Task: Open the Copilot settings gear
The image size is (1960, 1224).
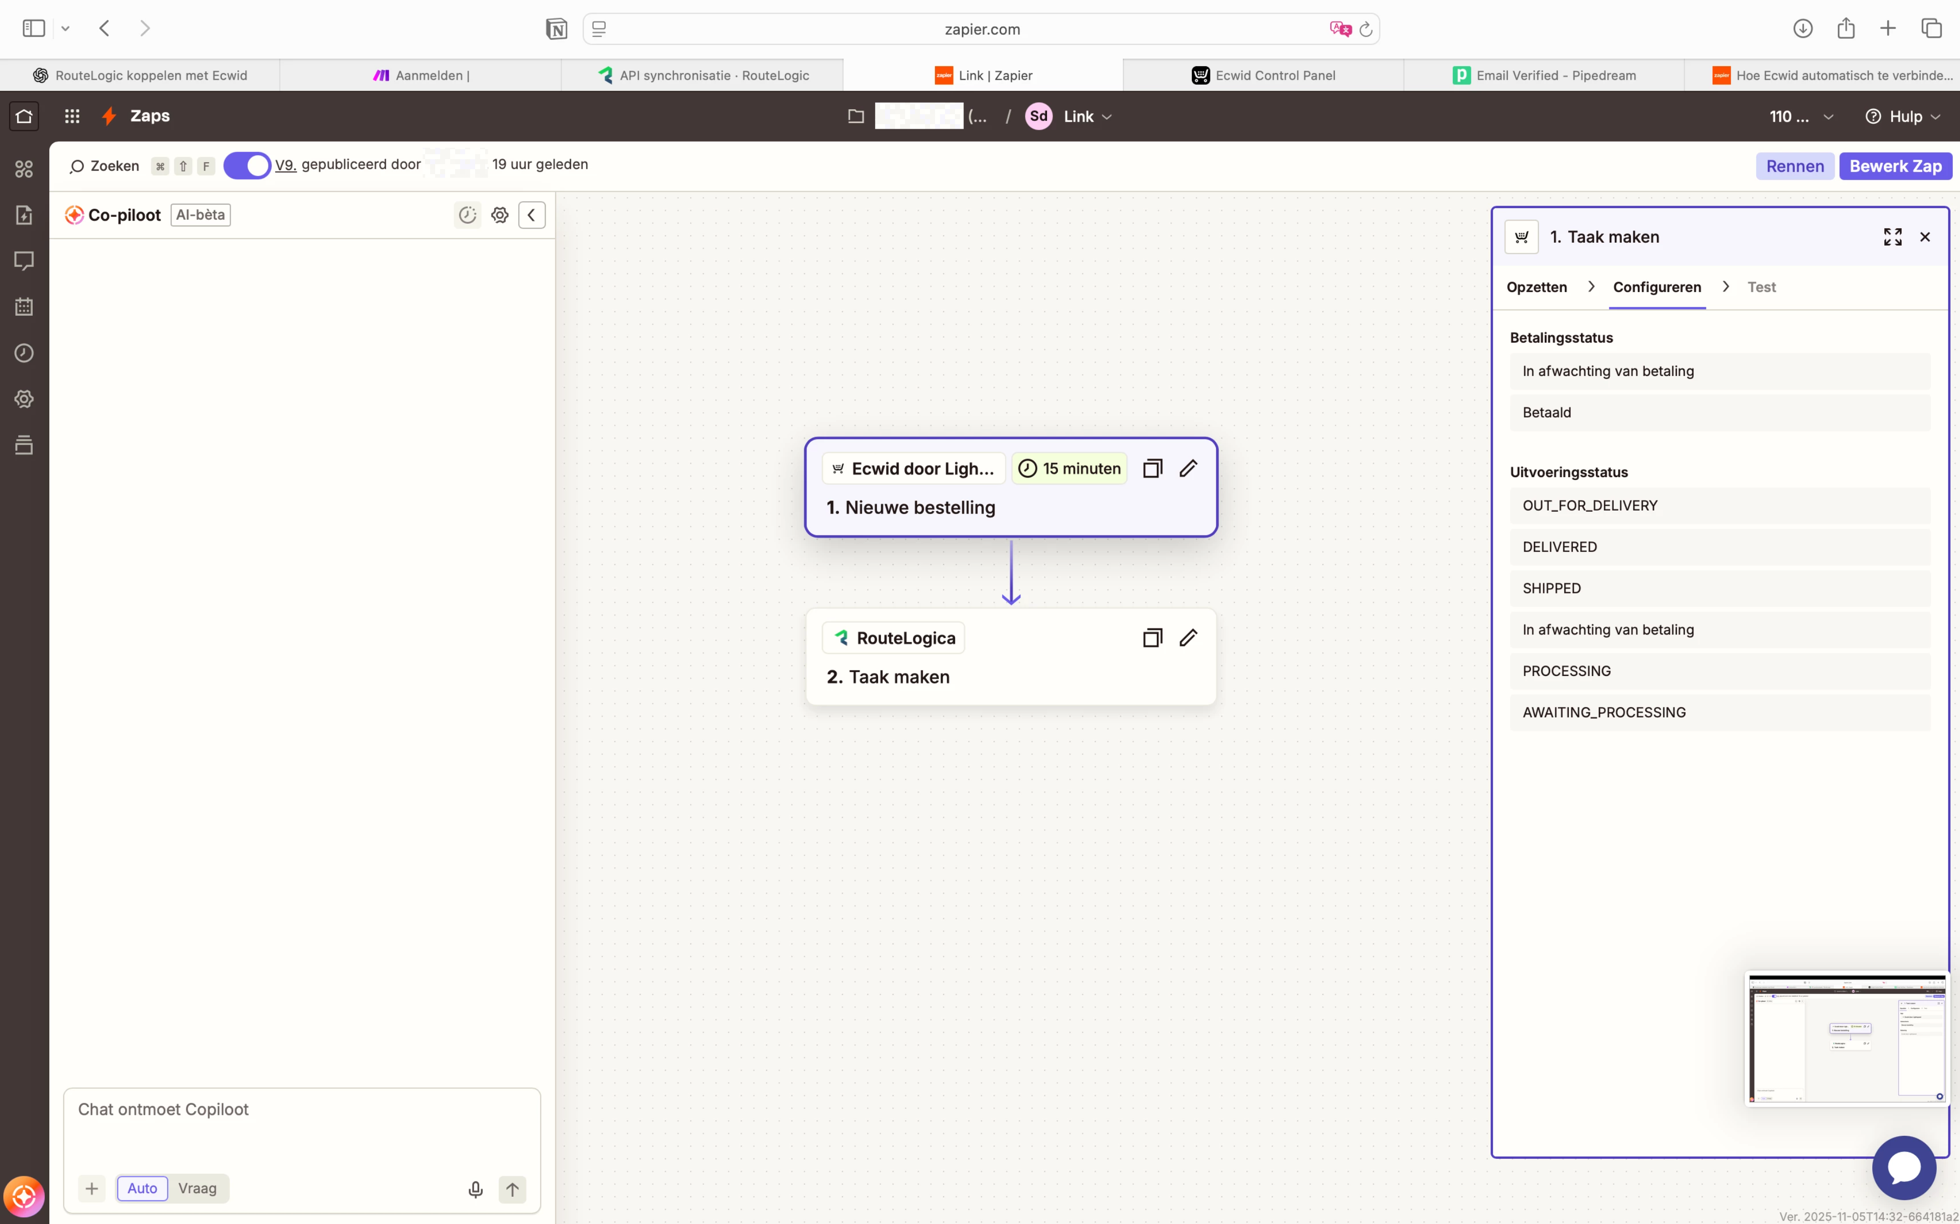Action: [499, 215]
